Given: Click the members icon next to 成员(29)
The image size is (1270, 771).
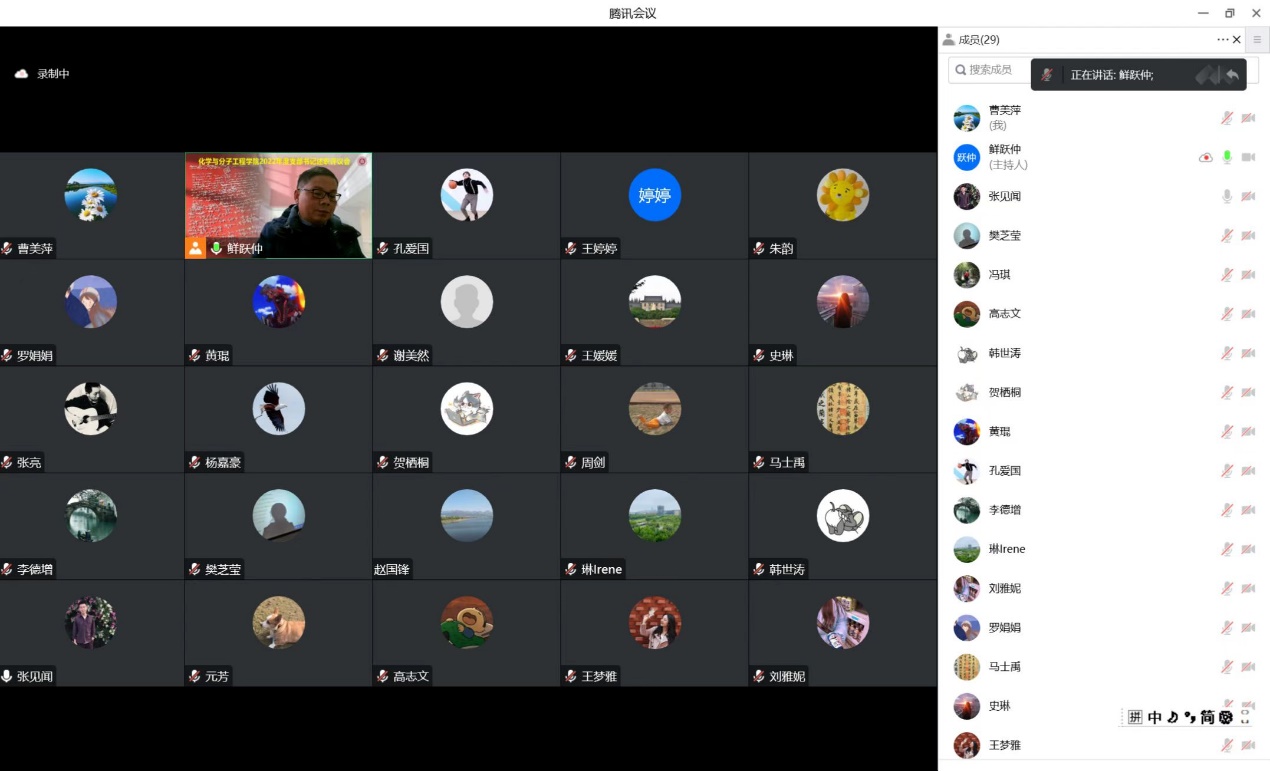Looking at the screenshot, I should pos(948,40).
